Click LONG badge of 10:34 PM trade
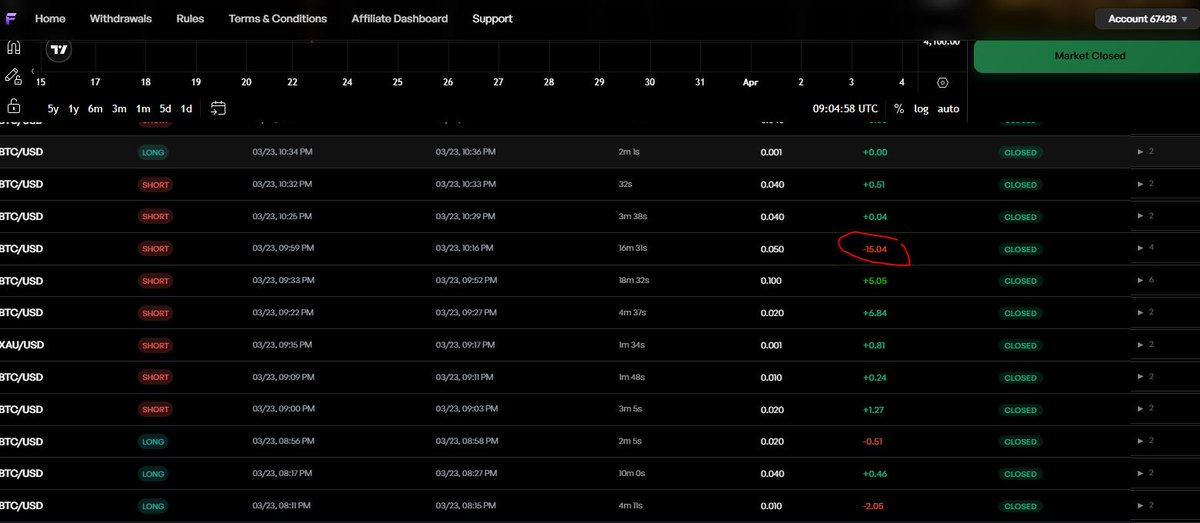Image resolution: width=1200 pixels, height=523 pixels. 154,153
